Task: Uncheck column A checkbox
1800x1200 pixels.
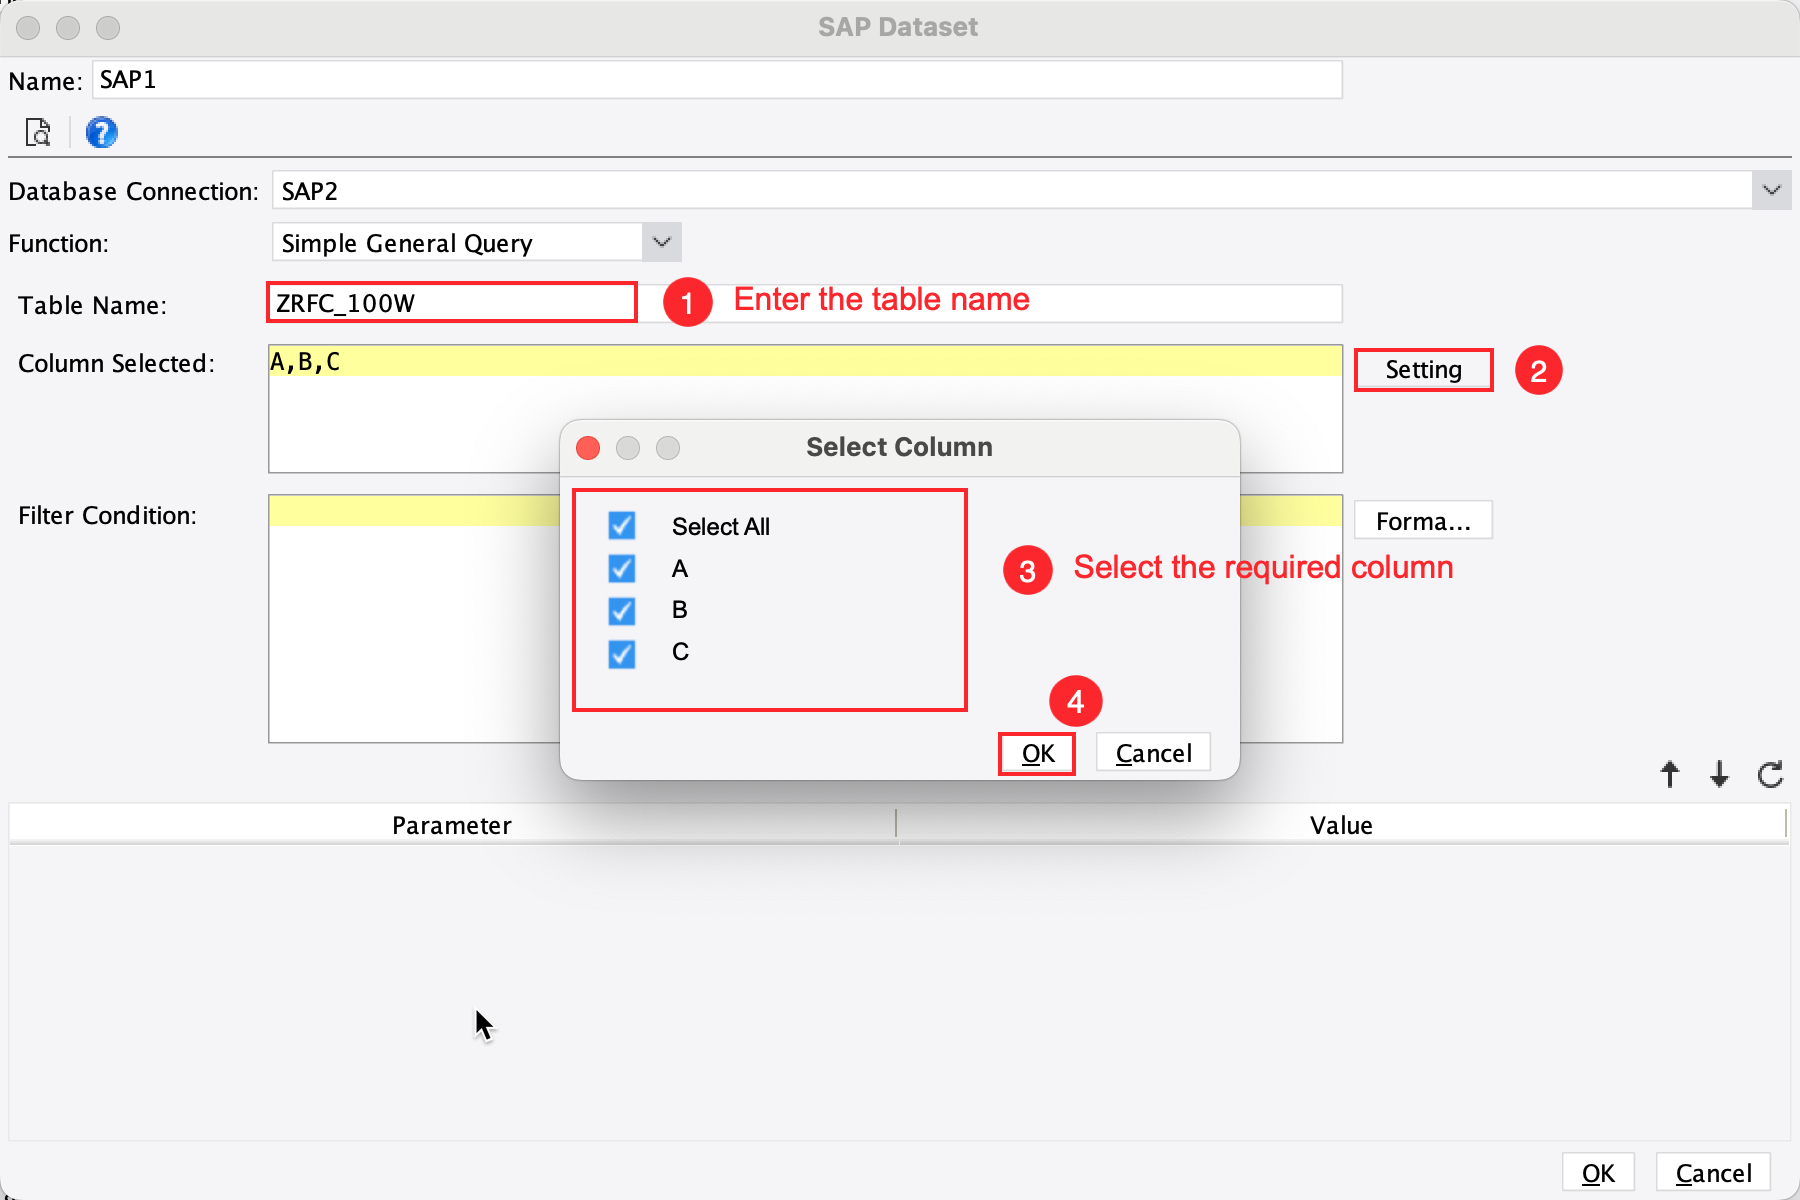Action: 622,568
